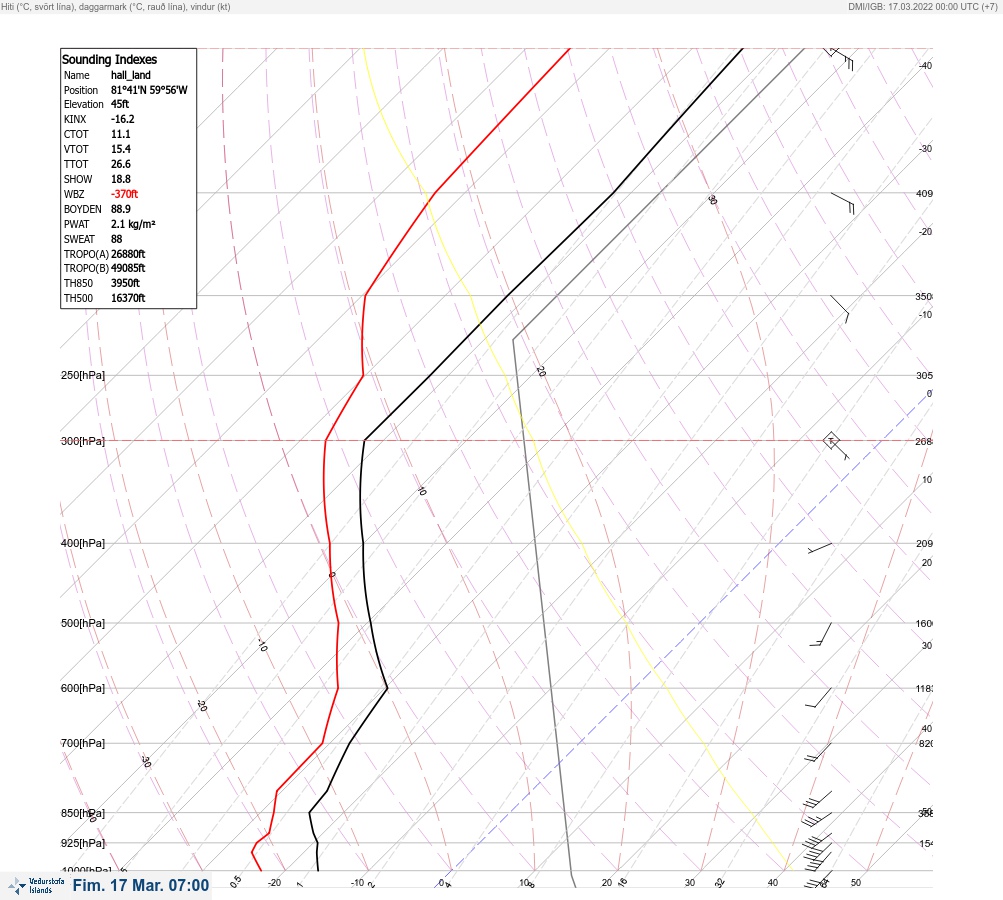Viewport: 1003px width, 900px height.
Task: Click the '-10' label on the bottom temperature axis
Action: [x=358, y=883]
